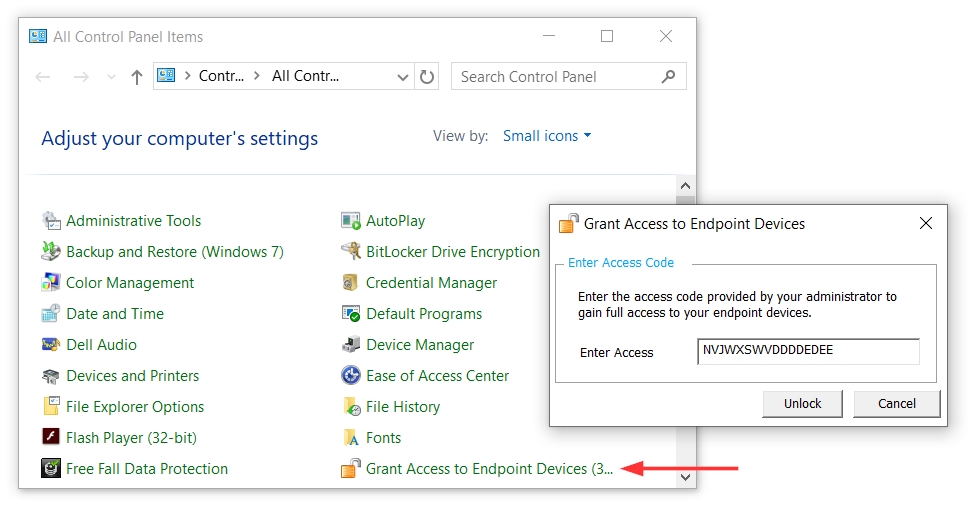Open the Dell Audio icon
Image resolution: width=971 pixels, height=514 pixels.
point(51,345)
